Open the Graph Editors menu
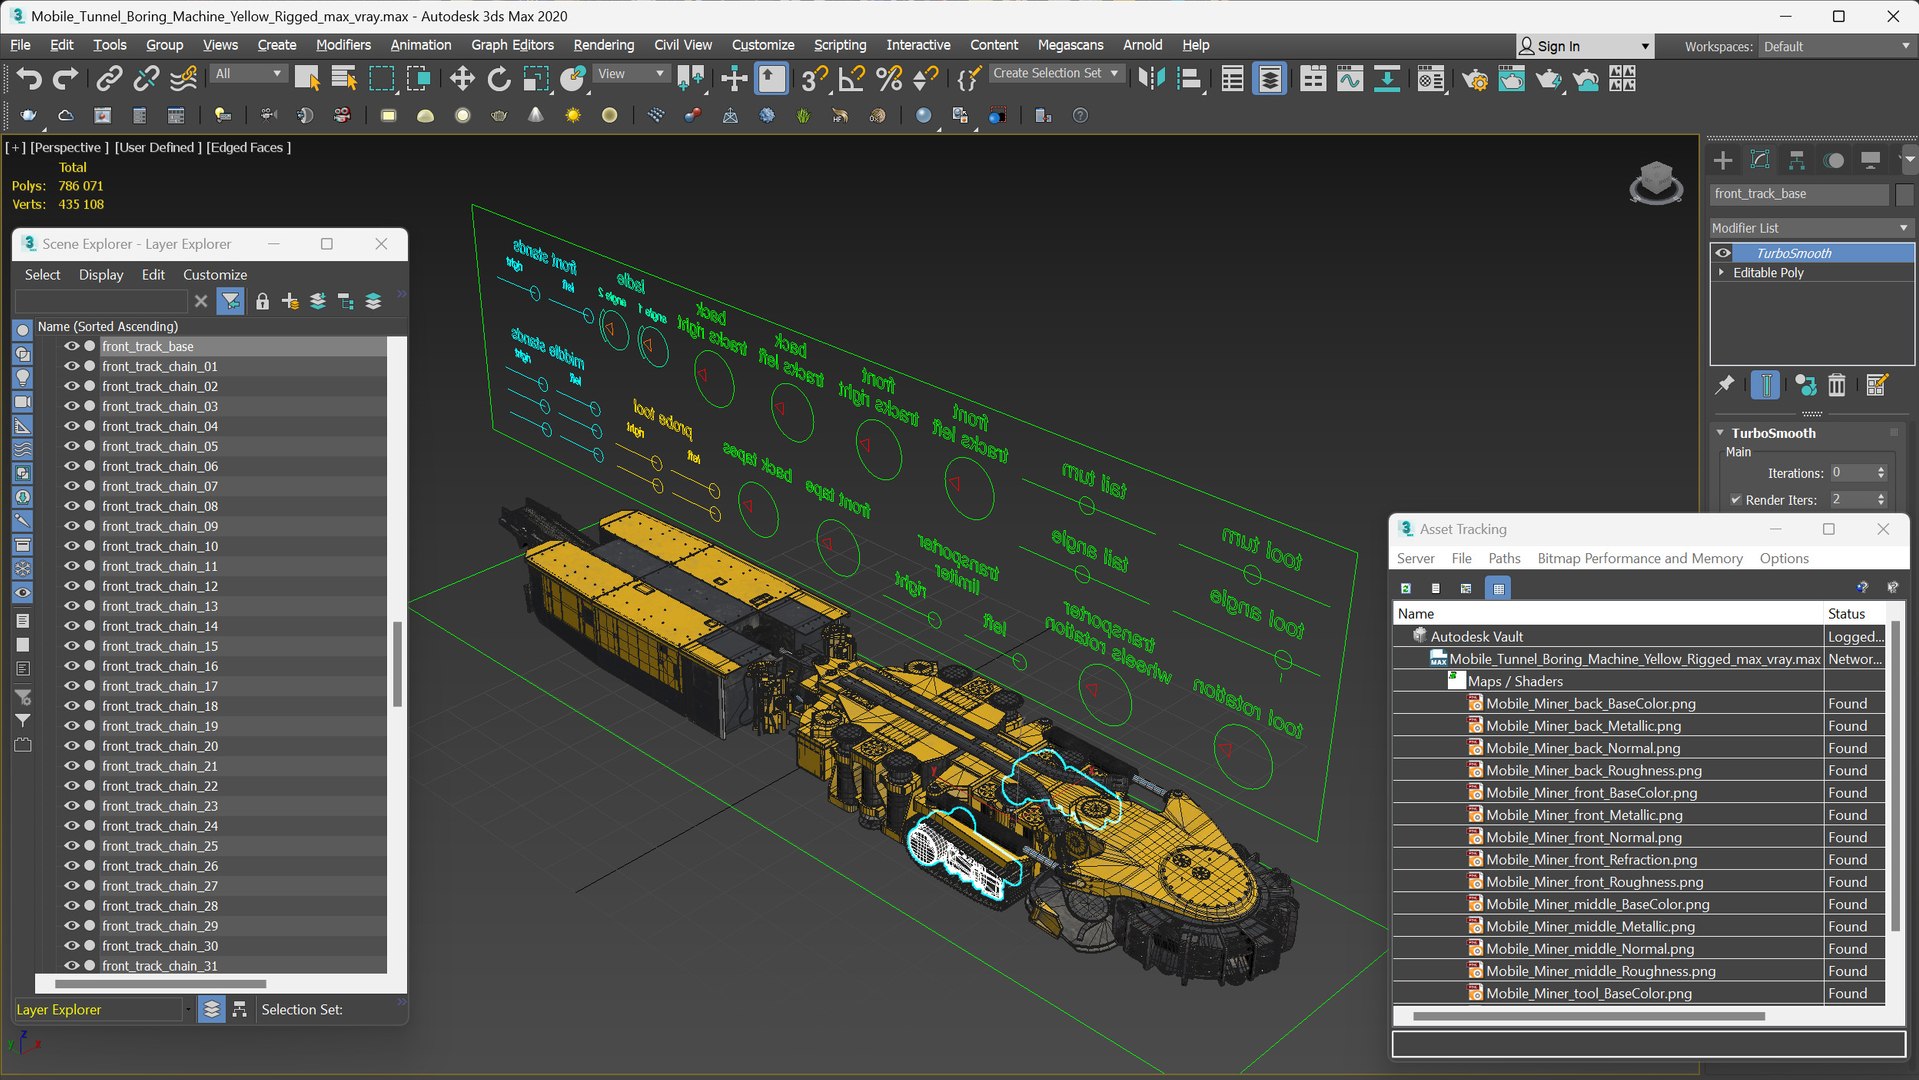Image resolution: width=1919 pixels, height=1080 pixels. [x=512, y=45]
